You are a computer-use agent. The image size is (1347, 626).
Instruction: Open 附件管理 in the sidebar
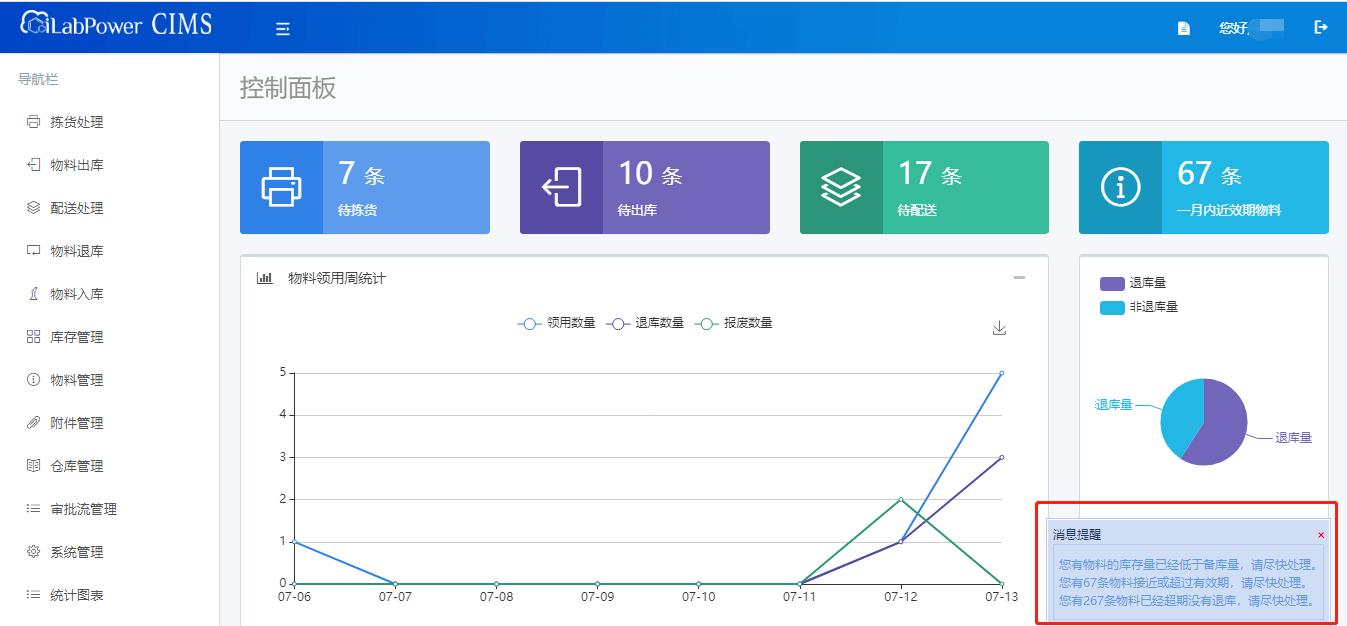[x=77, y=423]
